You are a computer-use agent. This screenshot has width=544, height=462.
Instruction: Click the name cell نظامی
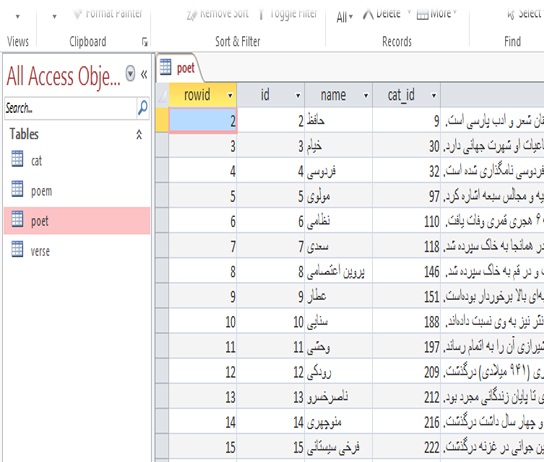(339, 221)
